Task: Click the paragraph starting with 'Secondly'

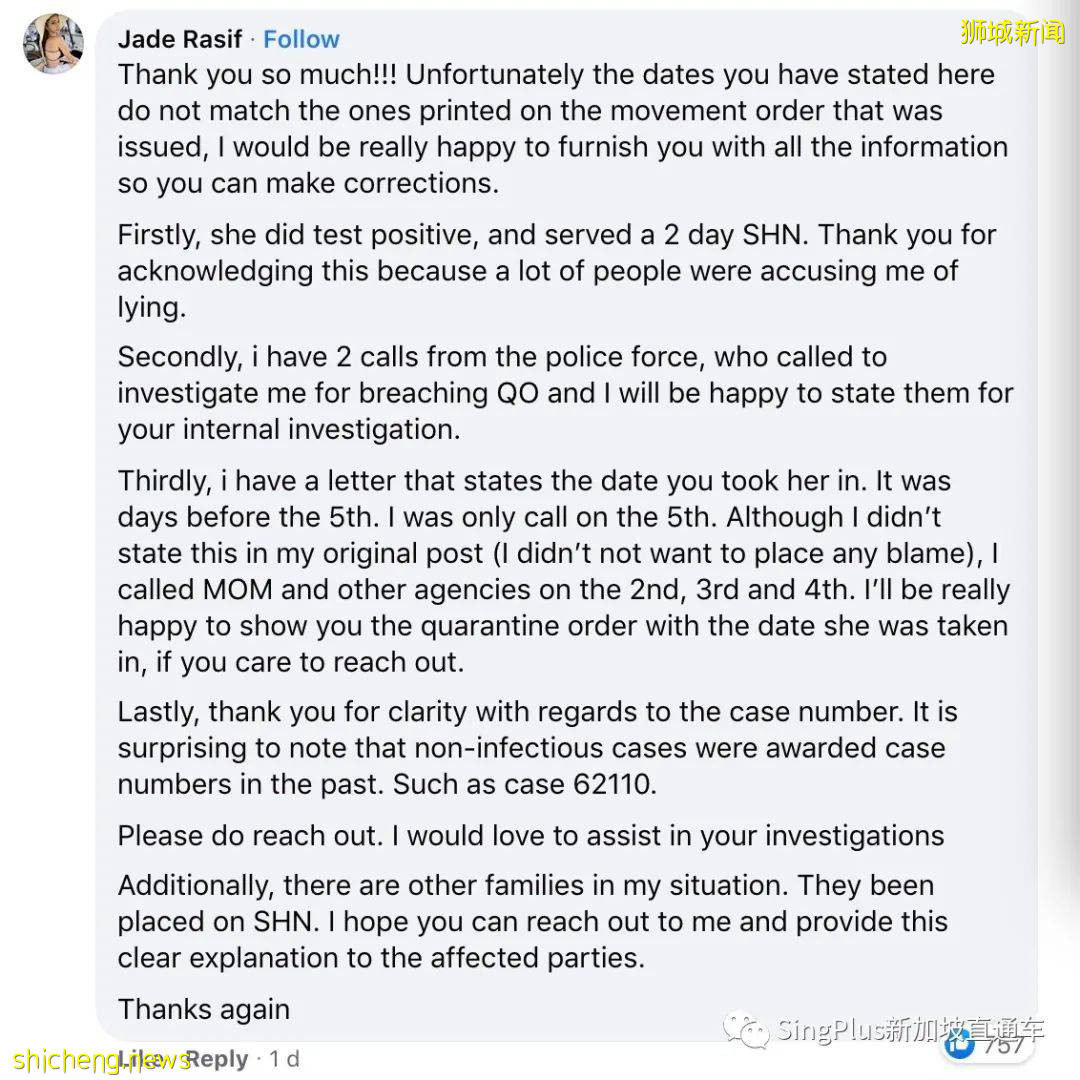Action: (565, 393)
